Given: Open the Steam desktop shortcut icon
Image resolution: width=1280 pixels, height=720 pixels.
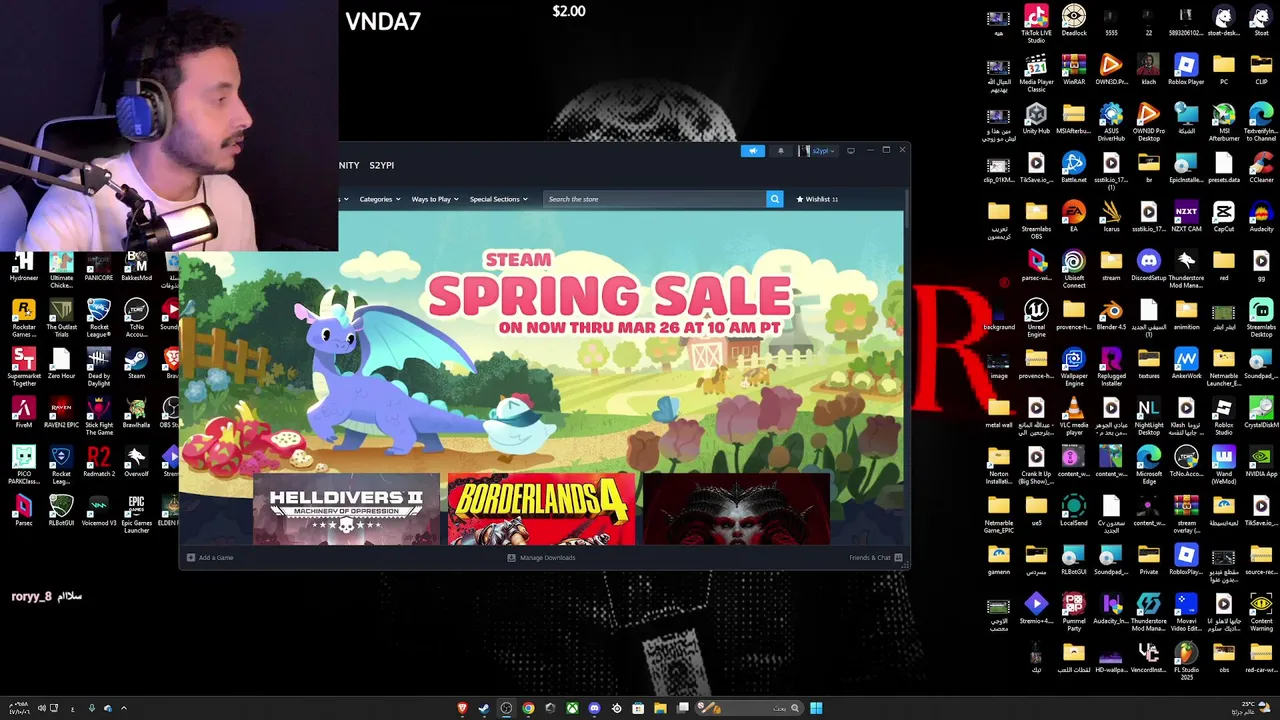Looking at the screenshot, I should coord(136,364).
